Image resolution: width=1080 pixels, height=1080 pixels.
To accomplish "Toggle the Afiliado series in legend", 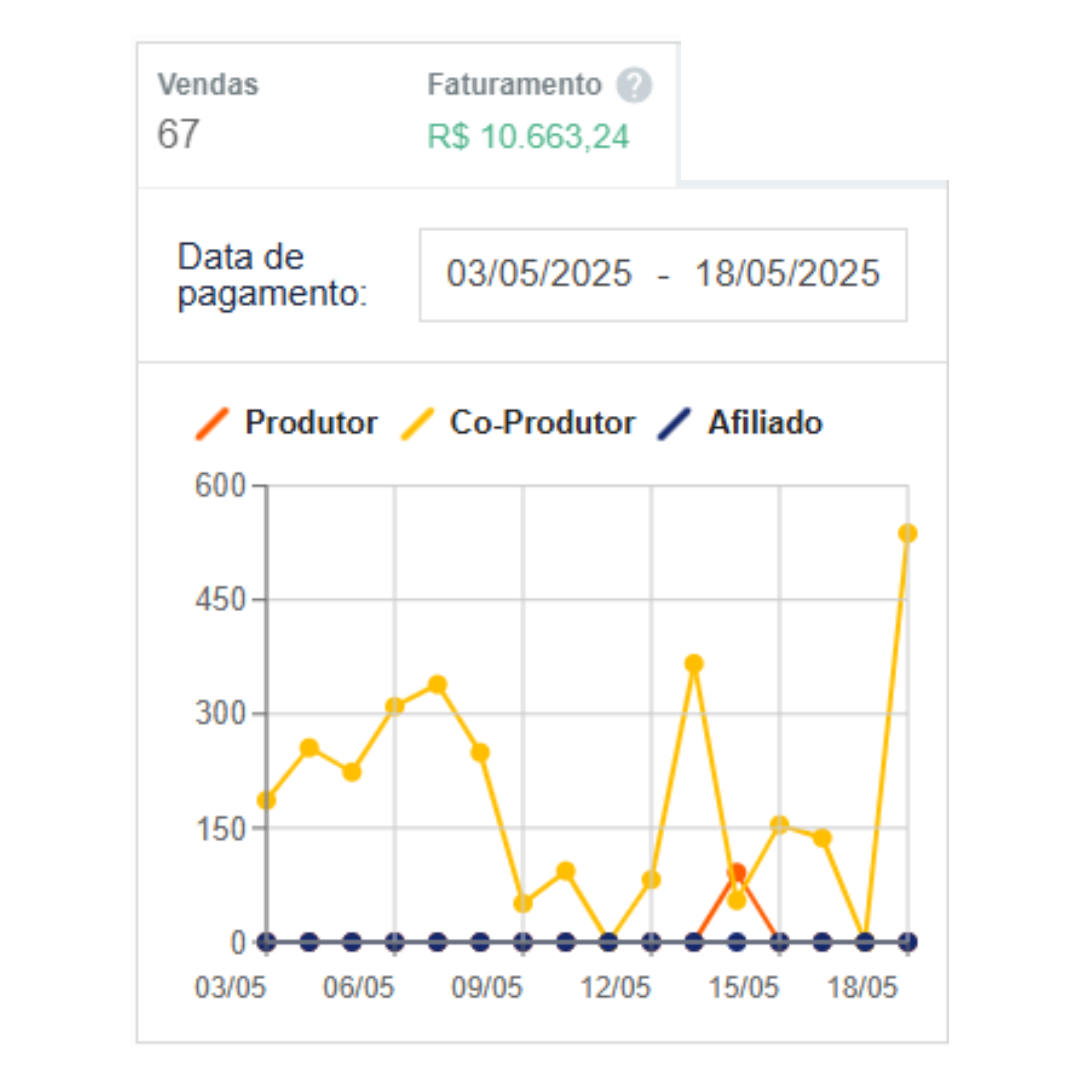I will (x=740, y=422).
